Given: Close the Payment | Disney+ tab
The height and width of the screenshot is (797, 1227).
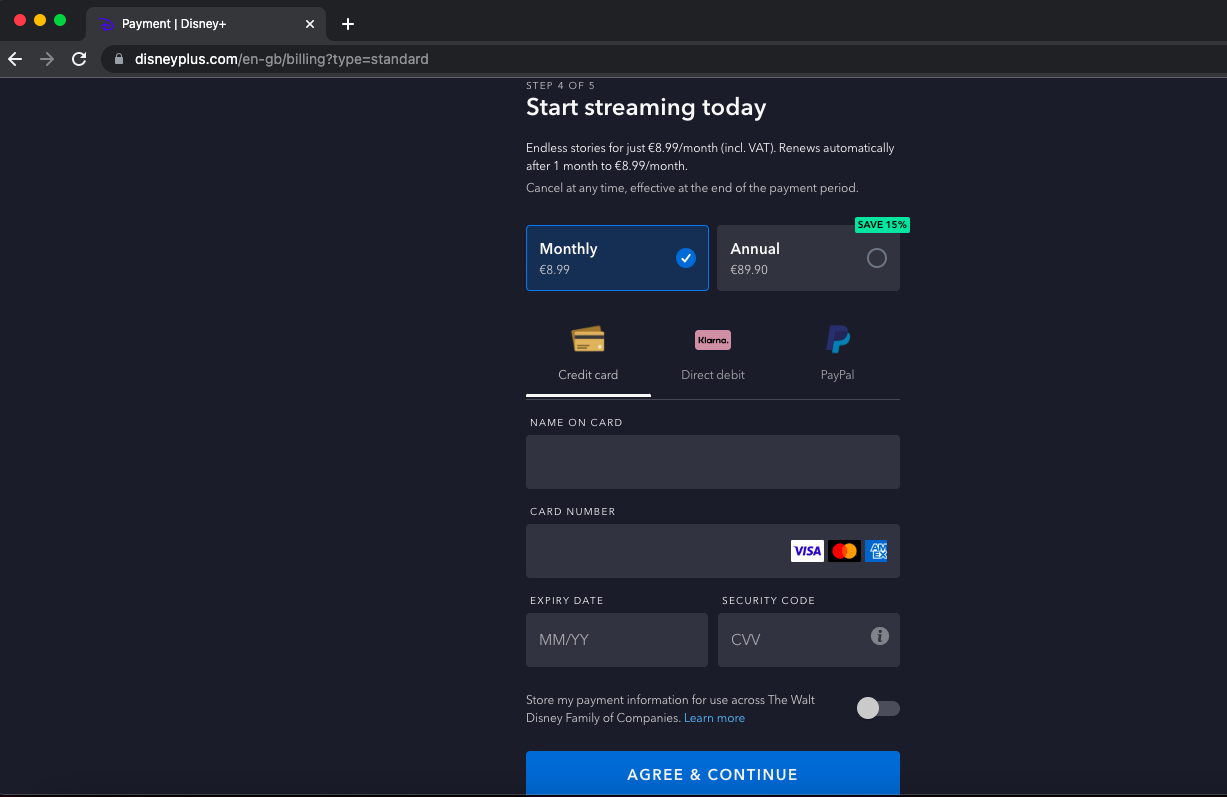Looking at the screenshot, I should tap(310, 24).
